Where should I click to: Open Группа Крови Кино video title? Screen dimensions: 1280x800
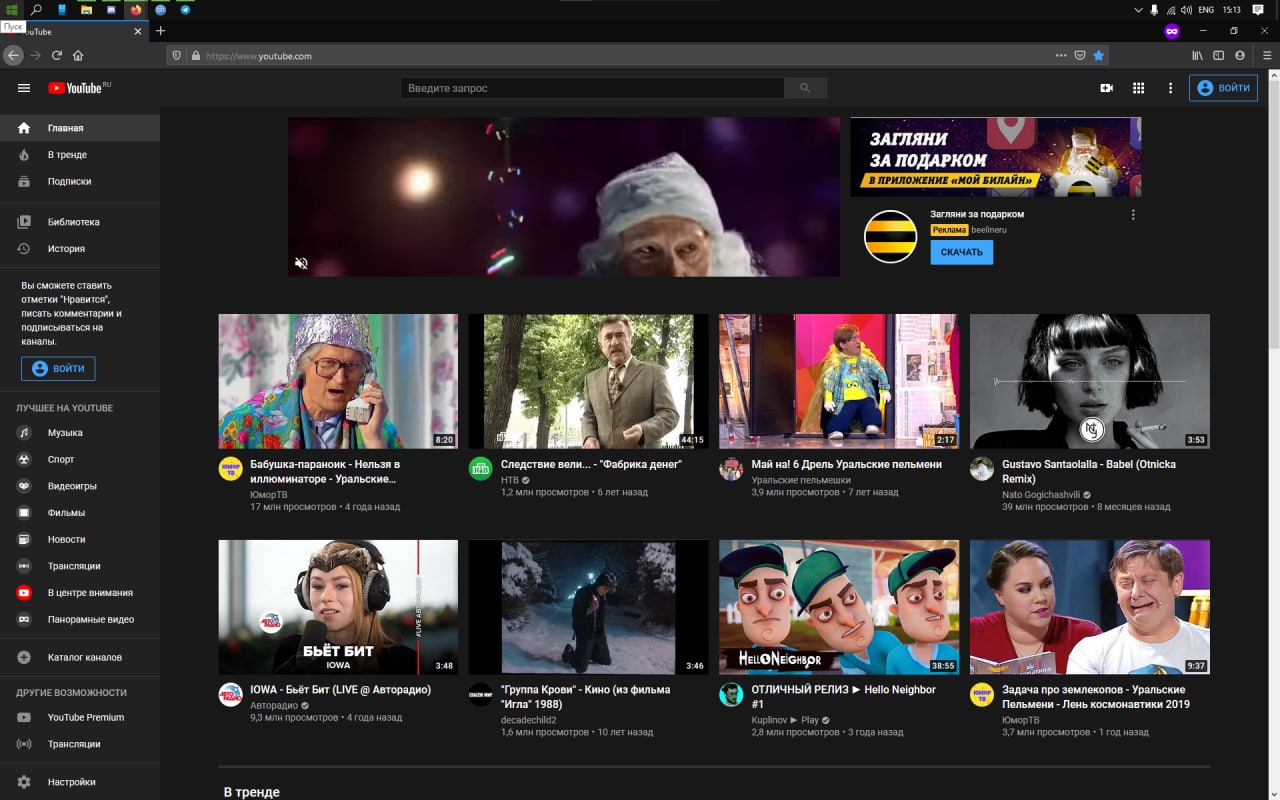pyautogui.click(x=585, y=696)
